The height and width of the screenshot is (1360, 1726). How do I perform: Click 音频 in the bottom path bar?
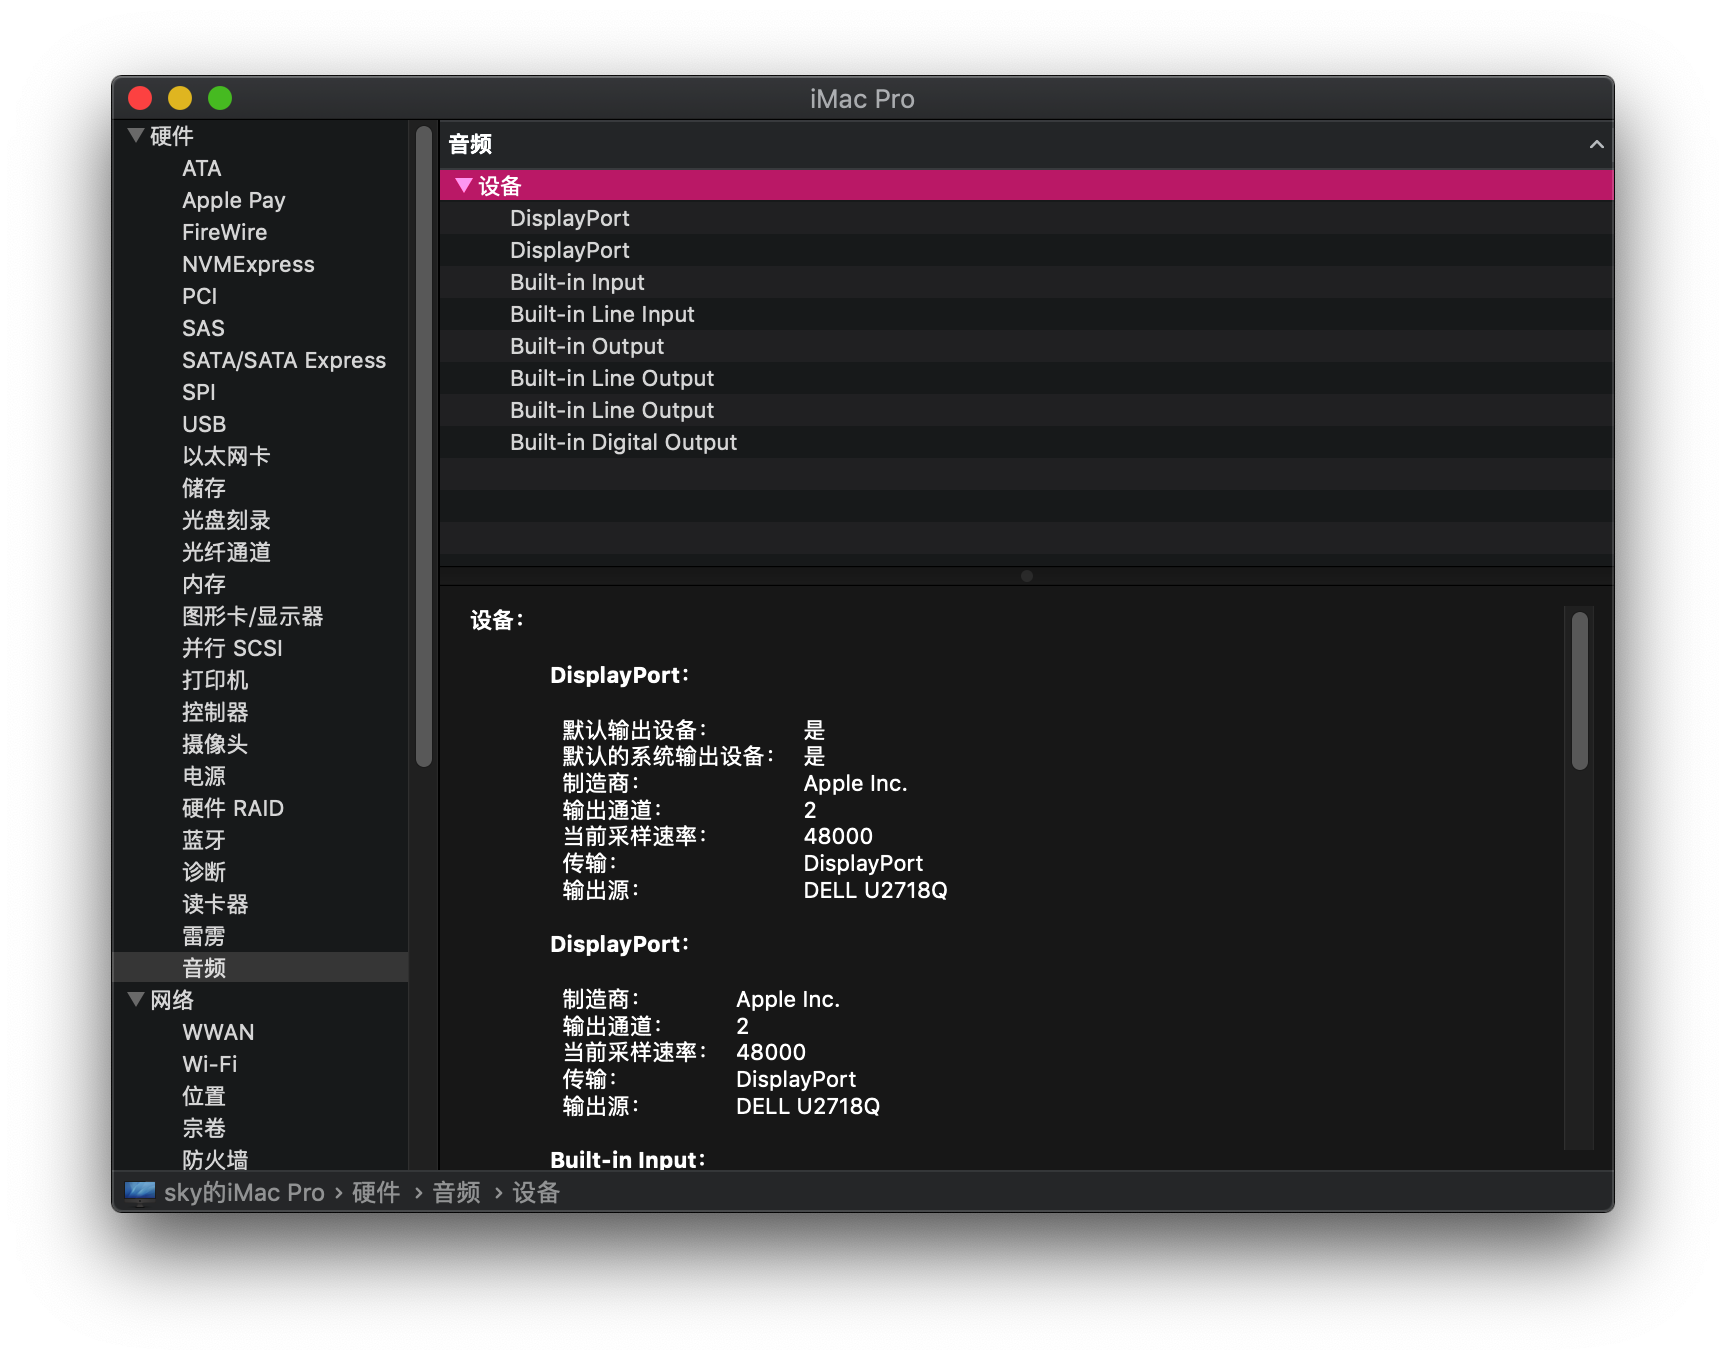pos(456,1192)
